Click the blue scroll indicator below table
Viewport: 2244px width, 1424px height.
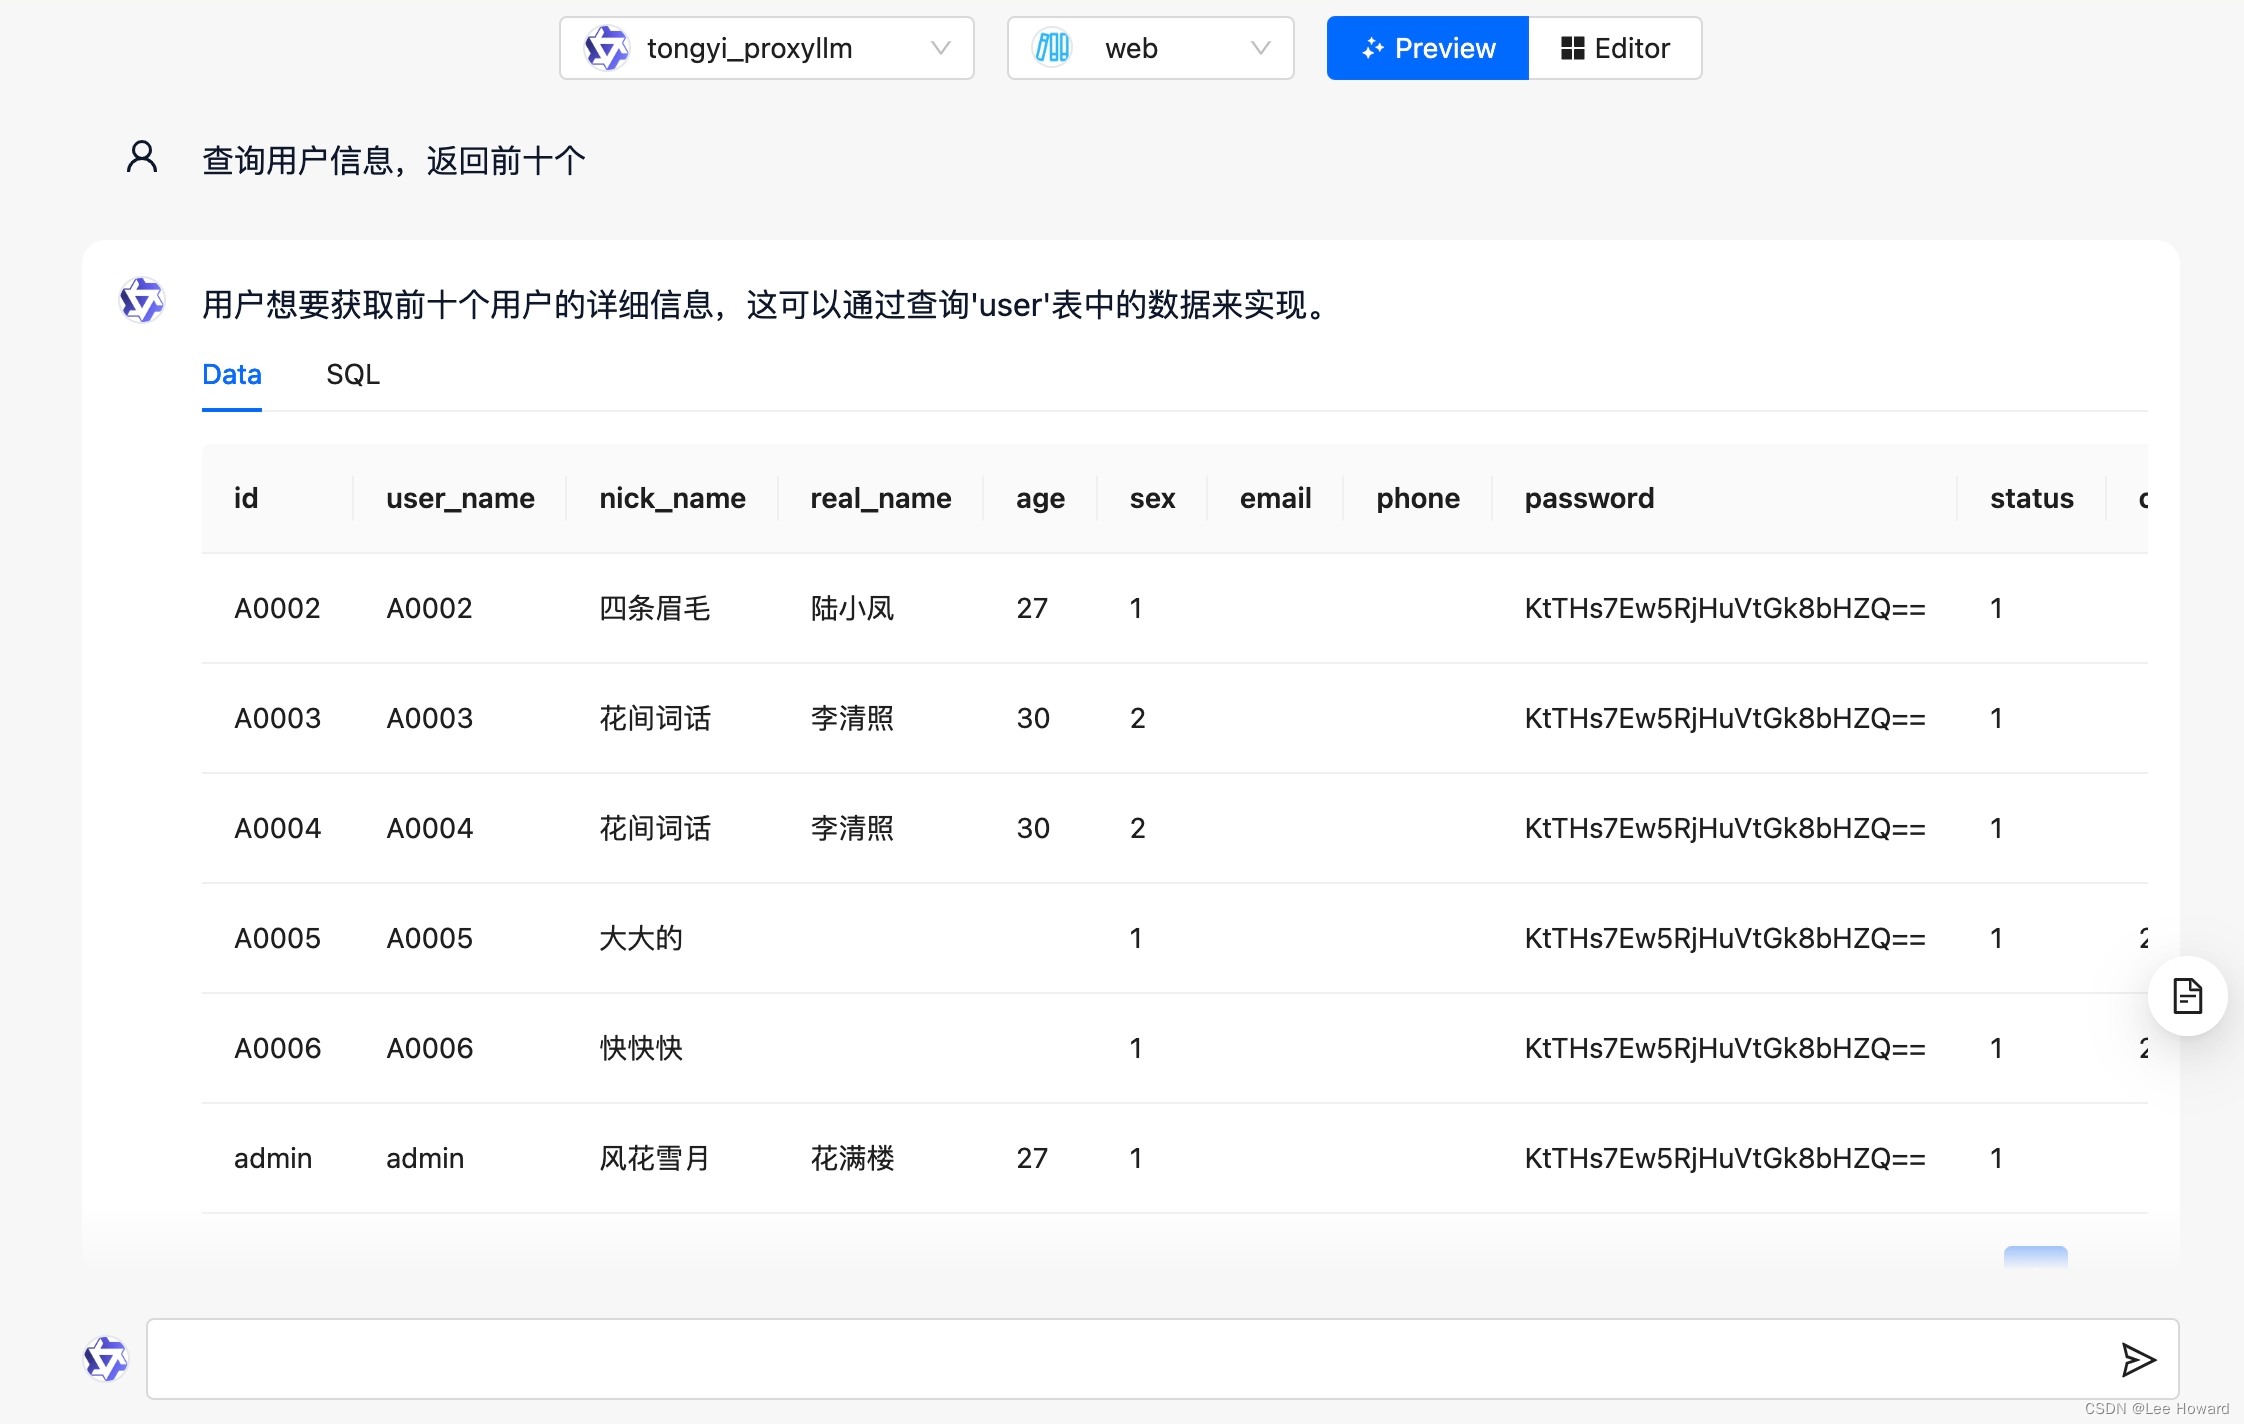tap(2035, 1256)
